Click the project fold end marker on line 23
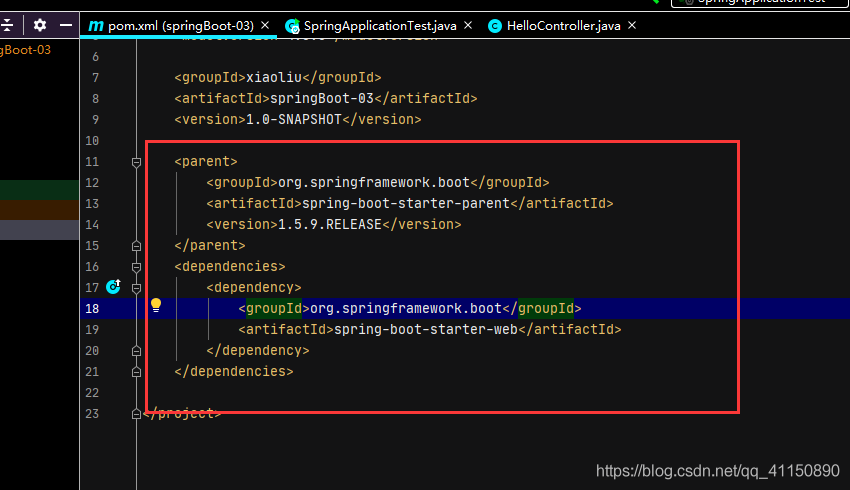The width and height of the screenshot is (850, 490). pyautogui.click(x=137, y=414)
